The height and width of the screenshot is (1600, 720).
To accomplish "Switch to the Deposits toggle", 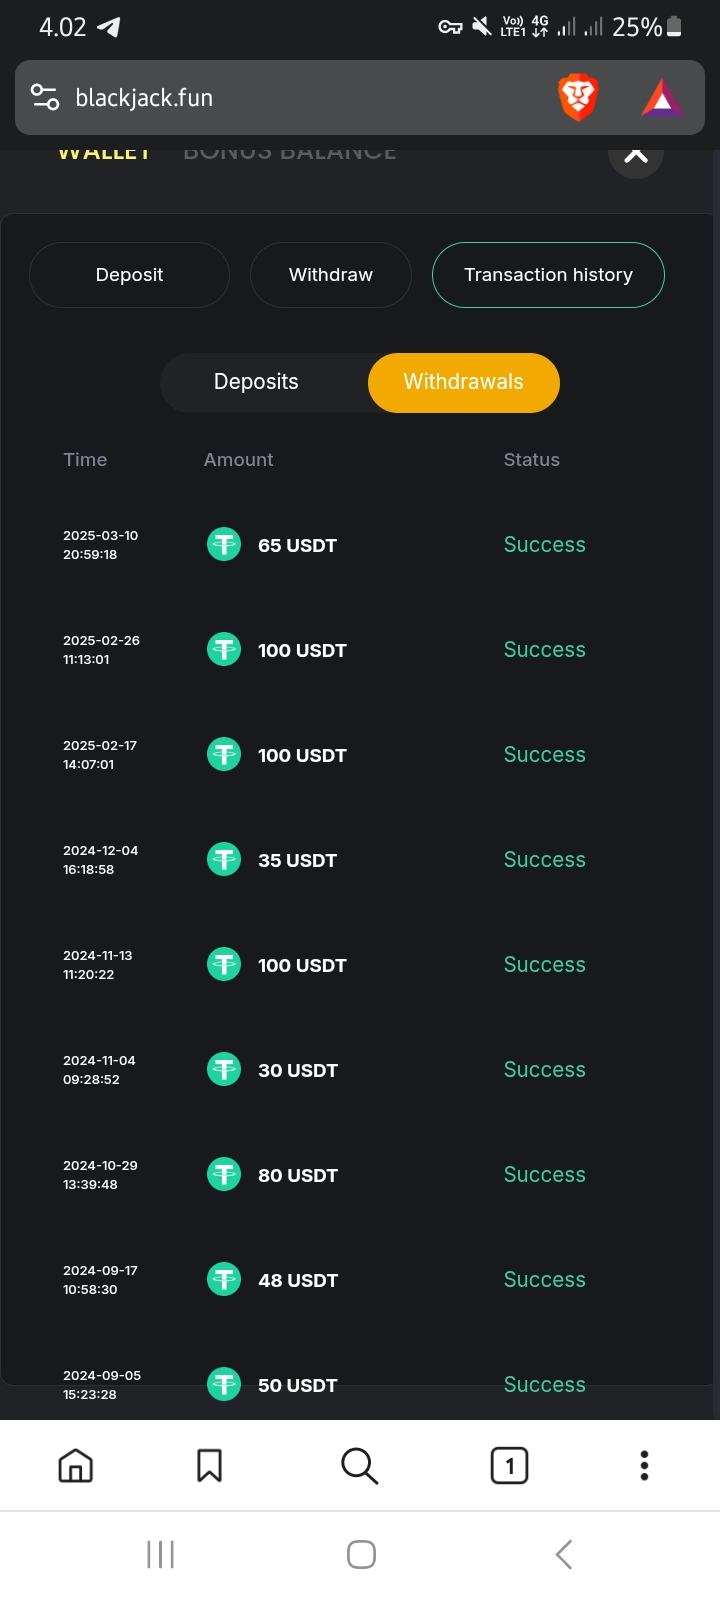I will (x=256, y=382).
